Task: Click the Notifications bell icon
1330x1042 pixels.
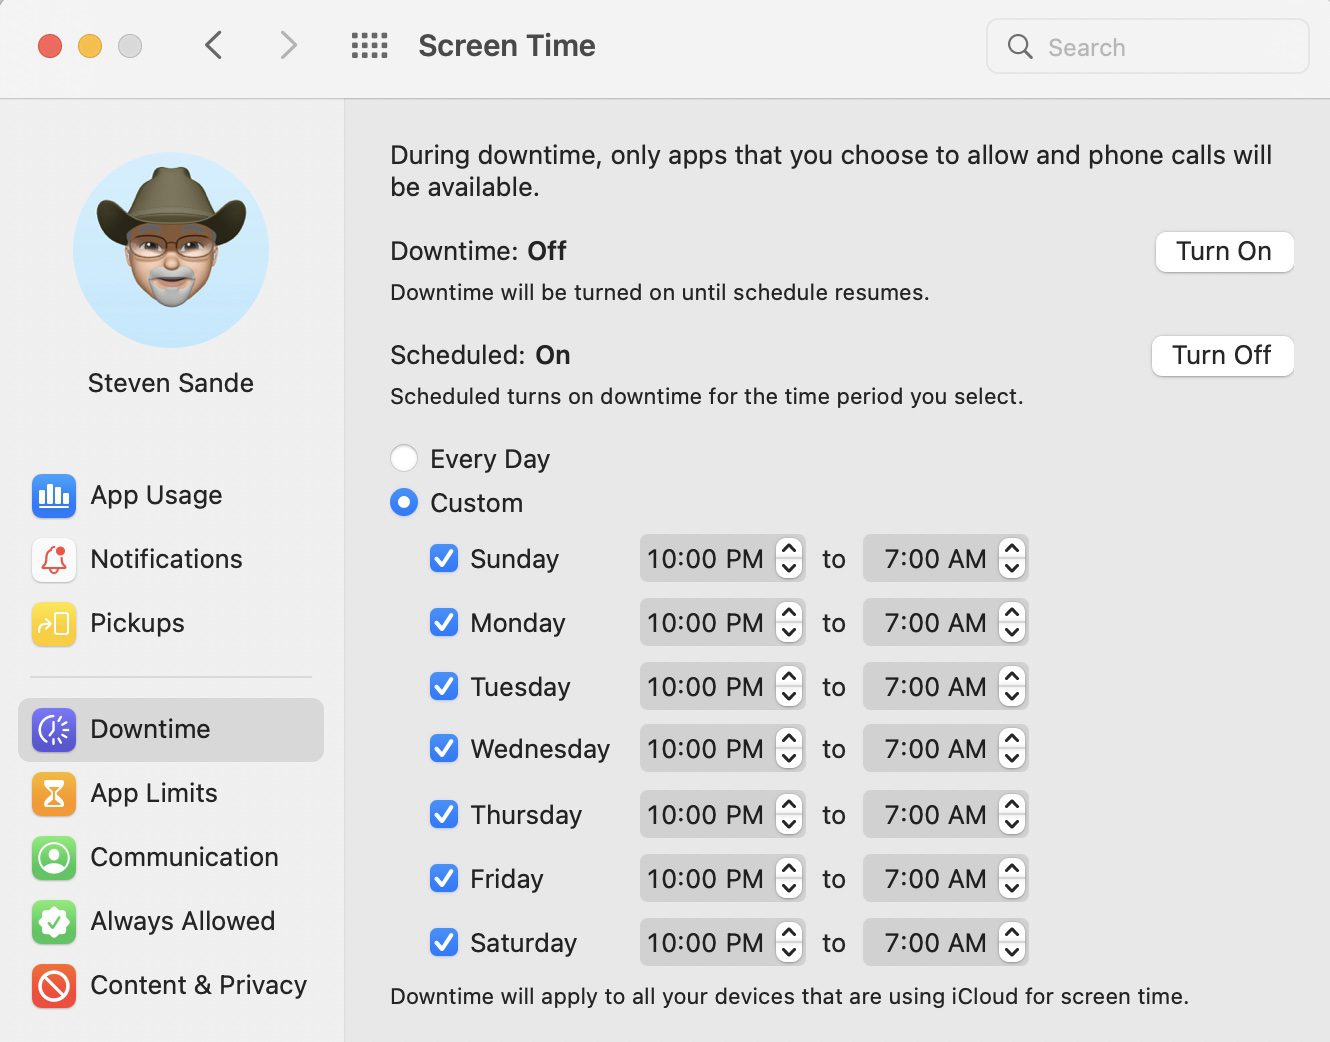Action: point(54,560)
